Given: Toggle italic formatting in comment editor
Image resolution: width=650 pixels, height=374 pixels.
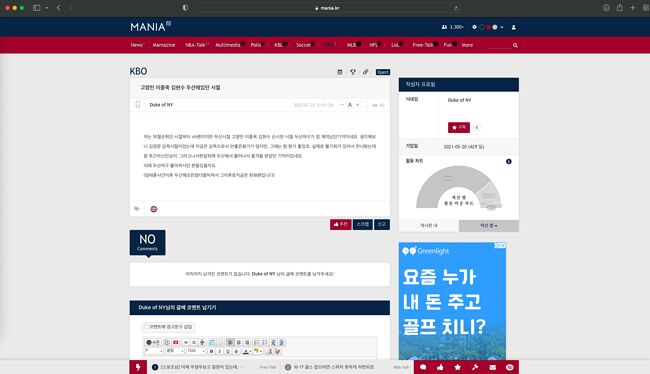Looking at the screenshot, I should pyautogui.click(x=220, y=351).
